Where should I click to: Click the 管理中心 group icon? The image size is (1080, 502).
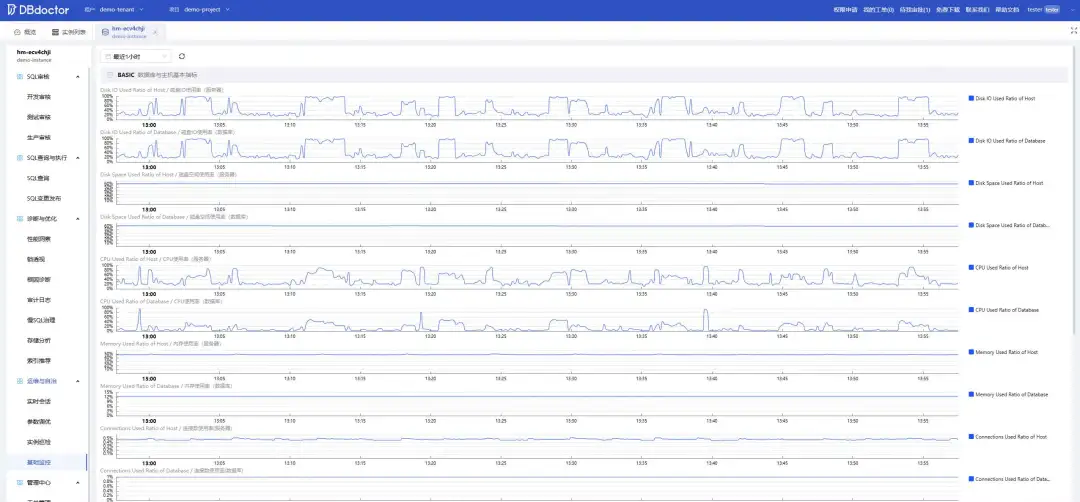tap(19, 482)
